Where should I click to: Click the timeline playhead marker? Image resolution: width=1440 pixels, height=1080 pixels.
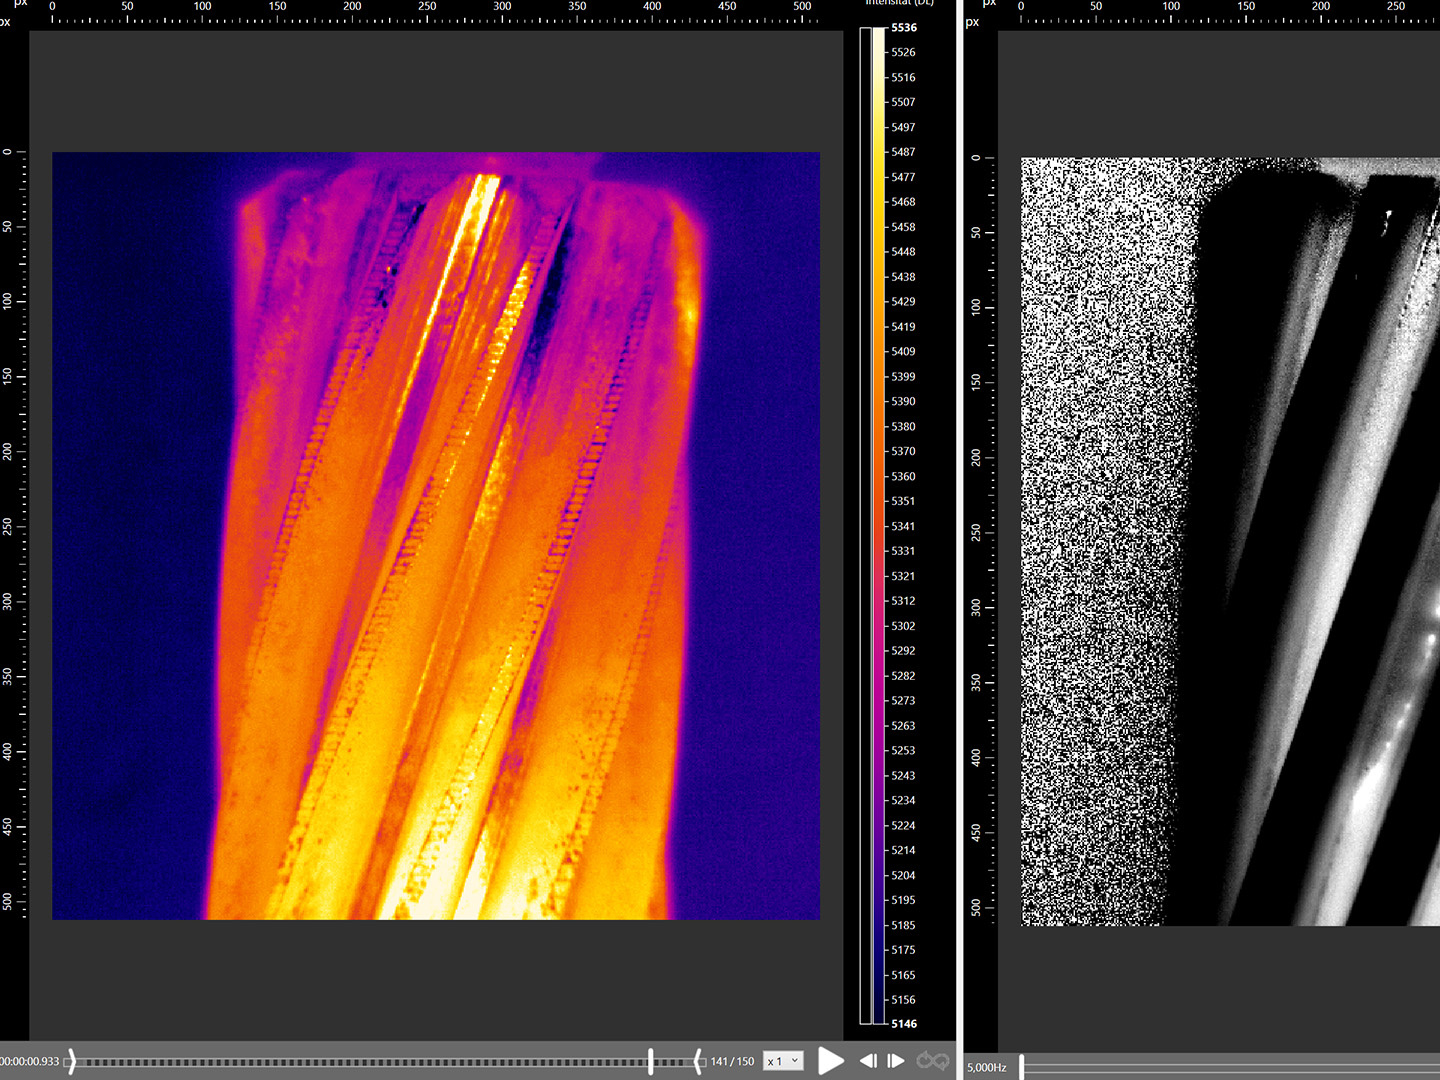(651, 1061)
